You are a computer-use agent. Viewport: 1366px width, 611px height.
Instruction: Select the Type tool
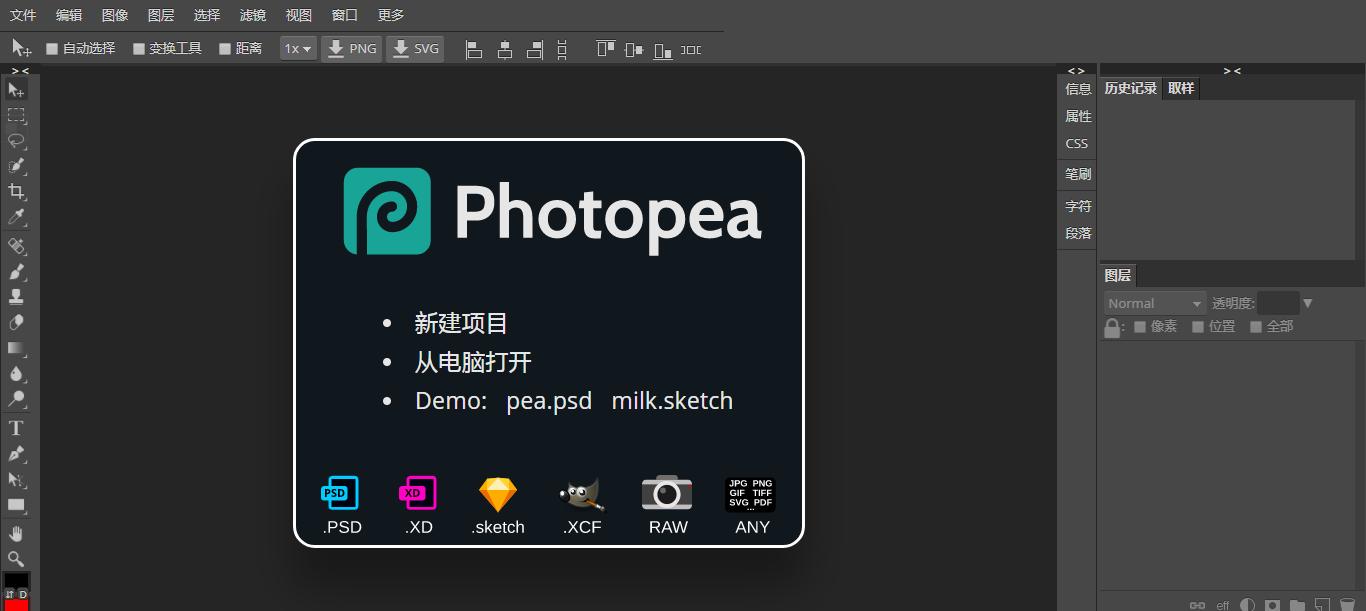[x=15, y=428]
